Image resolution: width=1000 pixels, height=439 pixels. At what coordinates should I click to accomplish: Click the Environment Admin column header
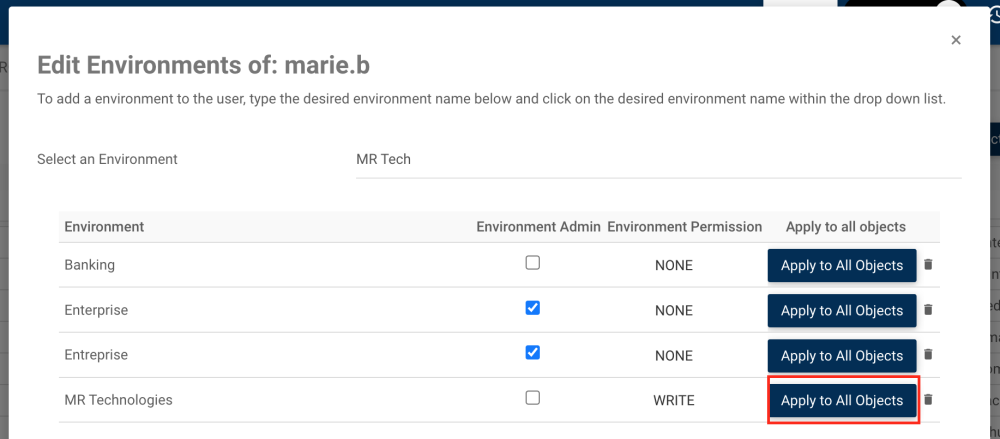(538, 227)
